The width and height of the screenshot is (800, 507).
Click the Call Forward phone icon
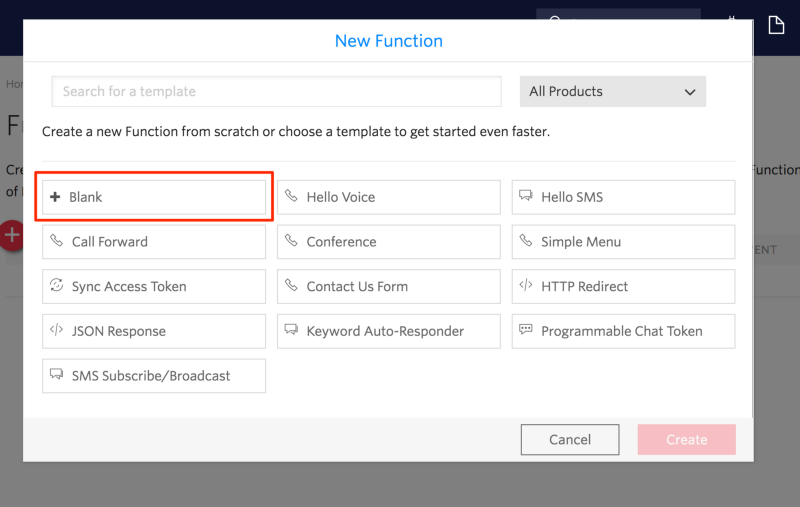(x=56, y=241)
